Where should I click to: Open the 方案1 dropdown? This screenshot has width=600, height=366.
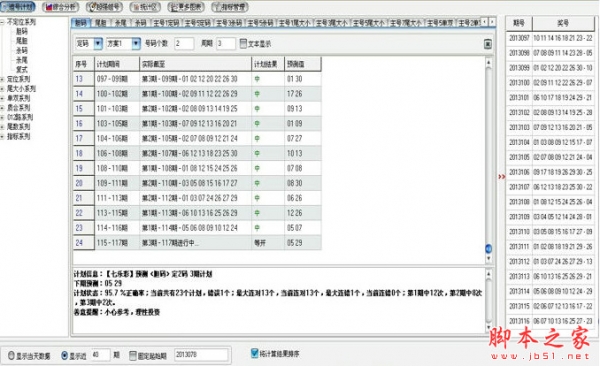[x=136, y=44]
